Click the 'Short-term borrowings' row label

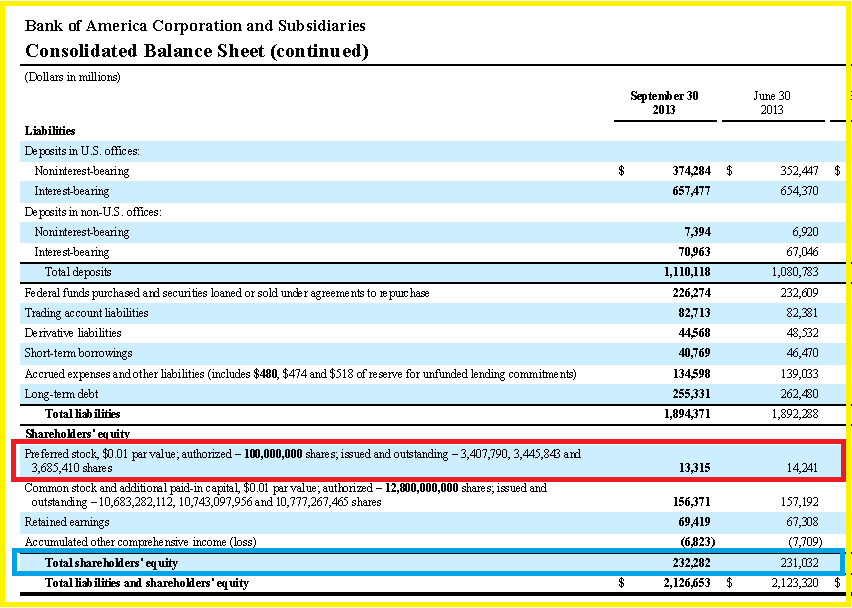point(78,353)
